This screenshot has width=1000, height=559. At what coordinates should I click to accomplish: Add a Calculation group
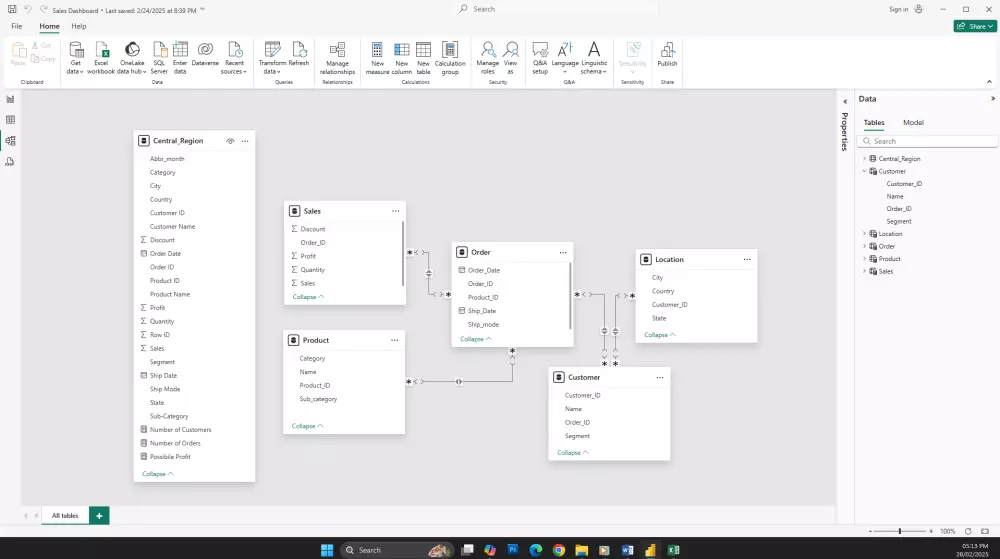click(x=450, y=58)
